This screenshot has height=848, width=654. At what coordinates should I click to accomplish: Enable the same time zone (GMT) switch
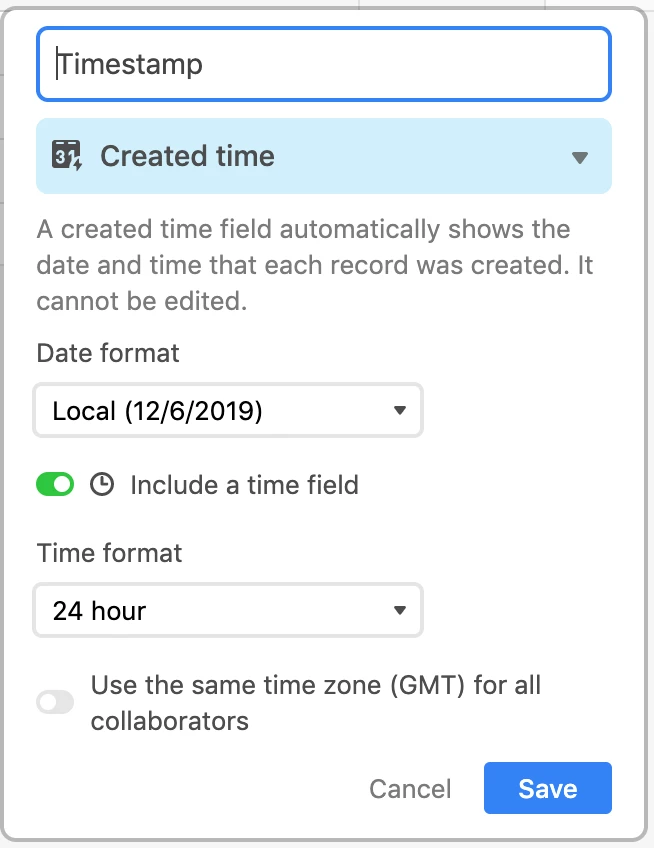click(55, 702)
